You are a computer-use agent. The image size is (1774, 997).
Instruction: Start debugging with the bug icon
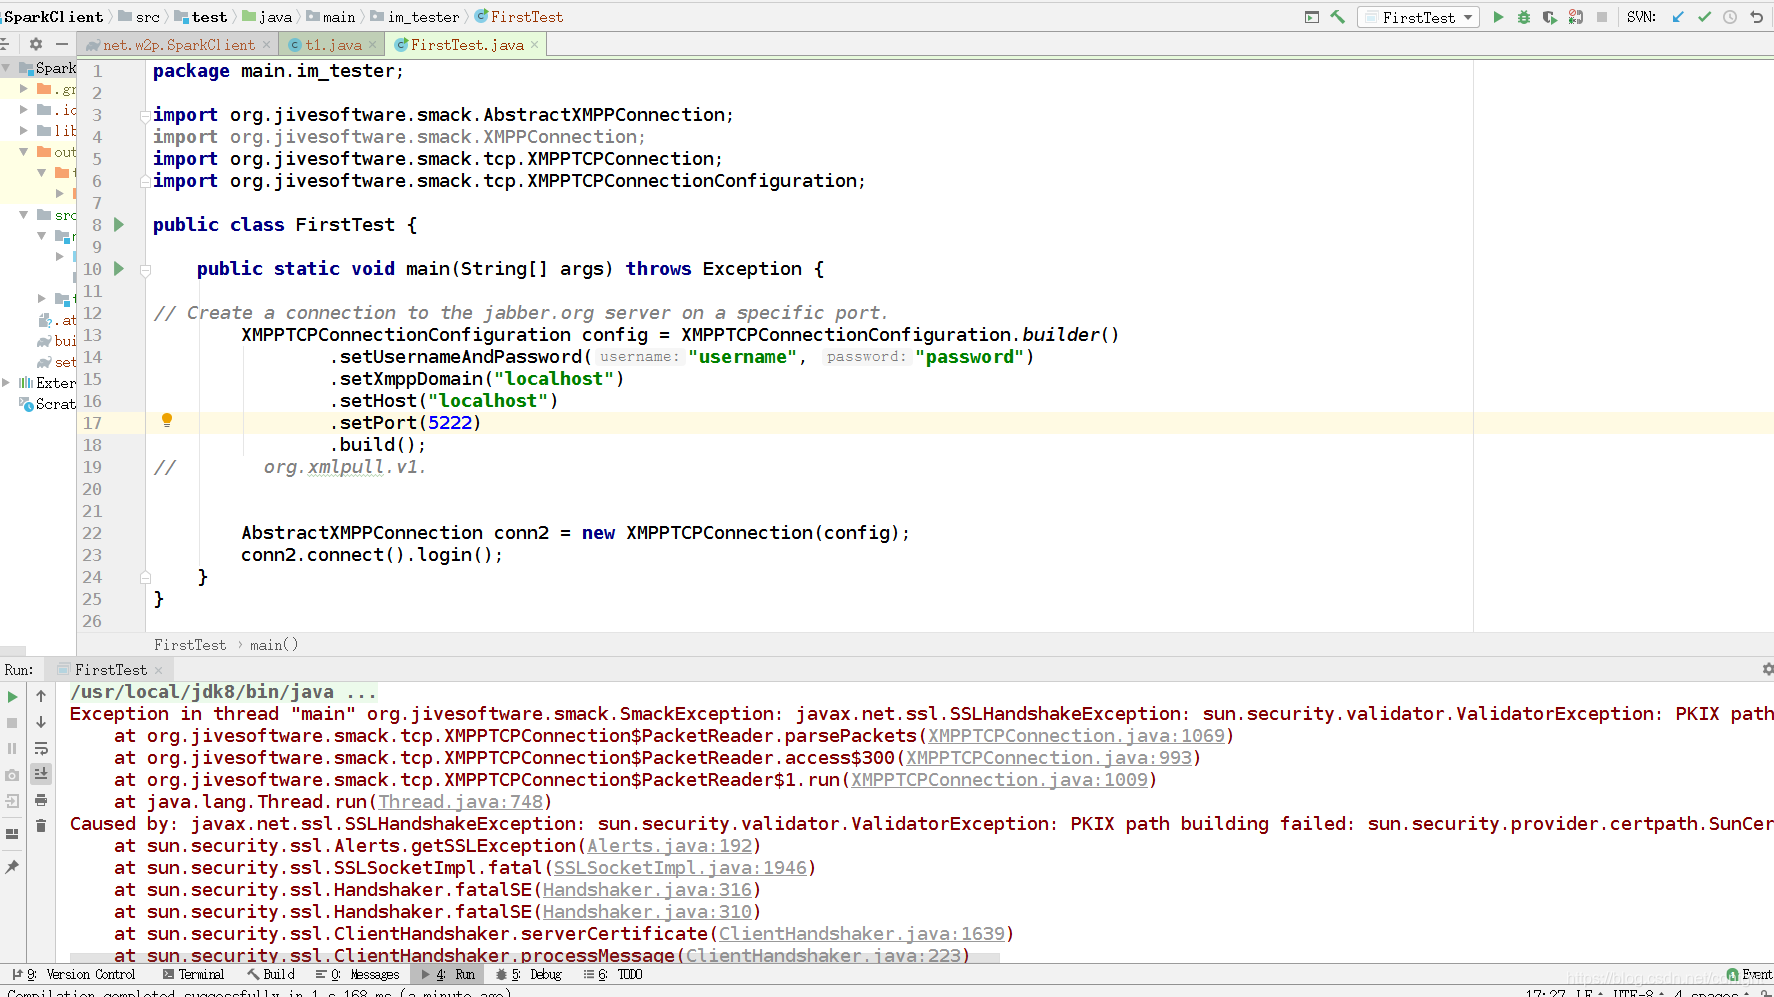(1524, 17)
